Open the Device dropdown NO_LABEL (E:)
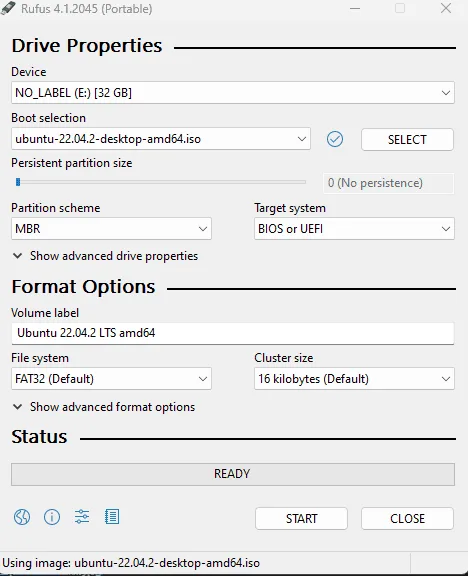Viewport: 468px width, 576px height. click(233, 93)
